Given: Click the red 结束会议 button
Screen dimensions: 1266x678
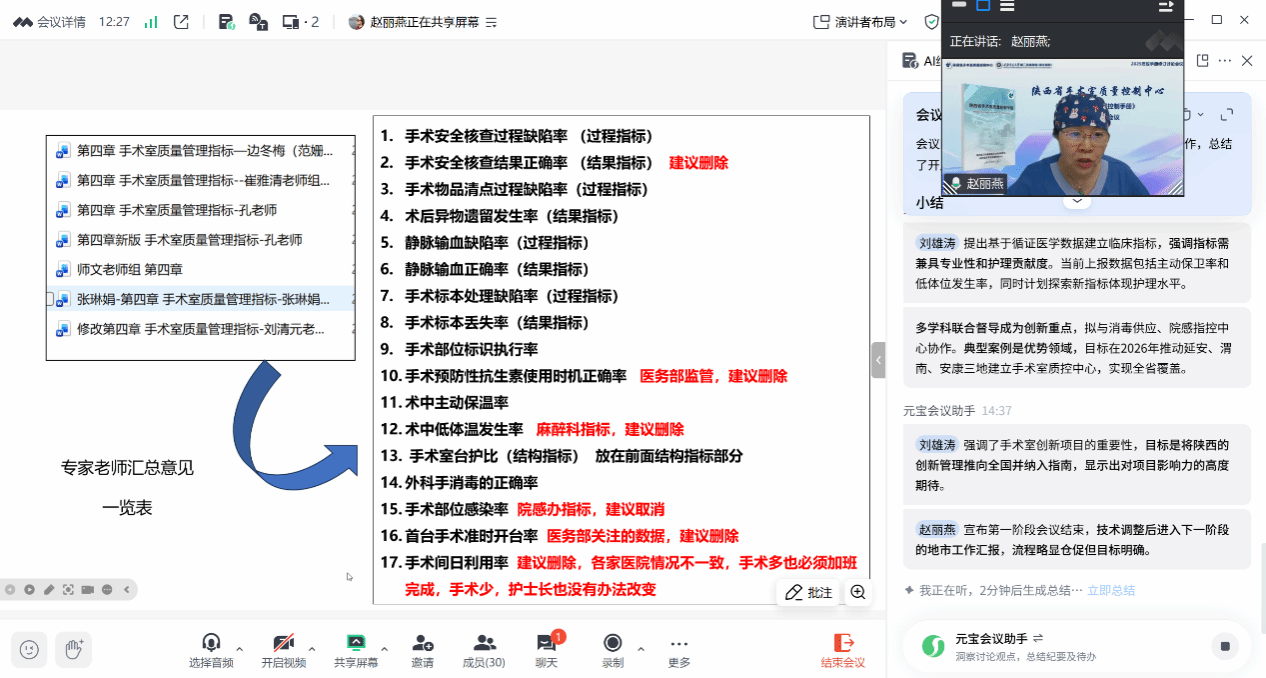Looking at the screenshot, I should [x=842, y=648].
